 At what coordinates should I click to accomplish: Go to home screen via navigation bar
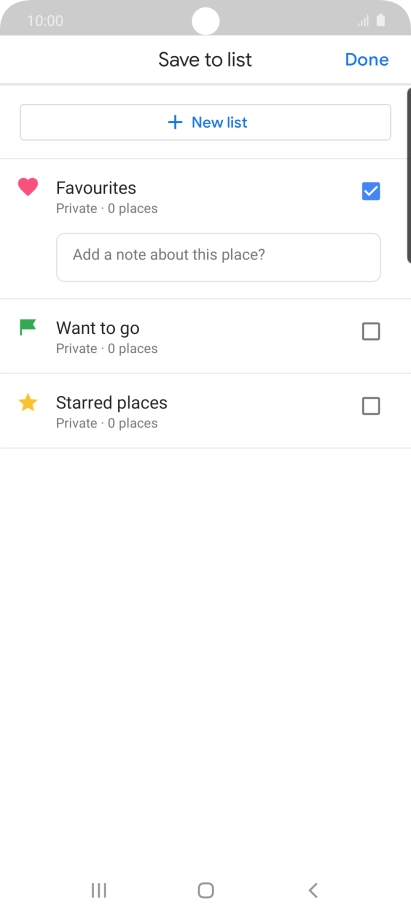[206, 890]
